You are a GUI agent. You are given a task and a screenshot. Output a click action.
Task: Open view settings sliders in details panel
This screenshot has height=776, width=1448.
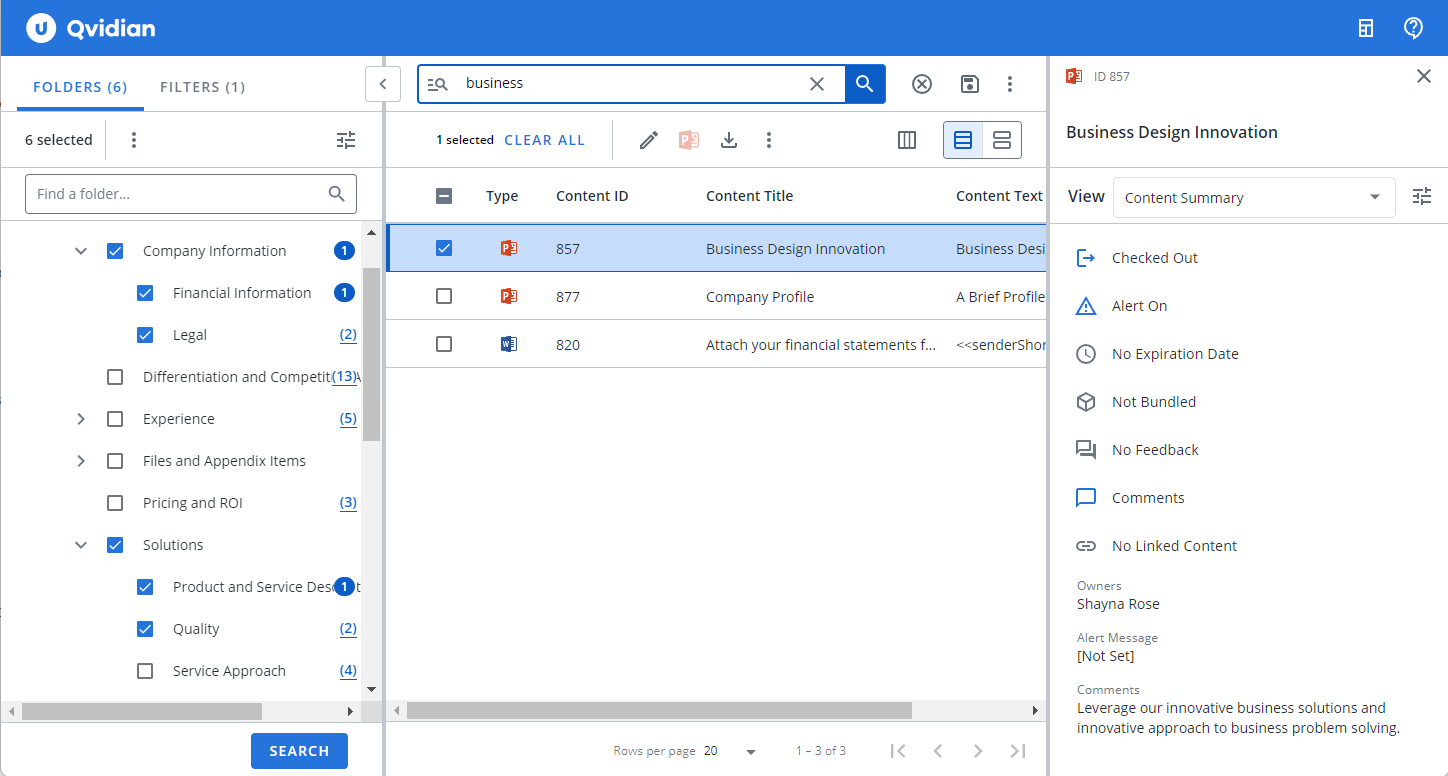tap(1422, 197)
